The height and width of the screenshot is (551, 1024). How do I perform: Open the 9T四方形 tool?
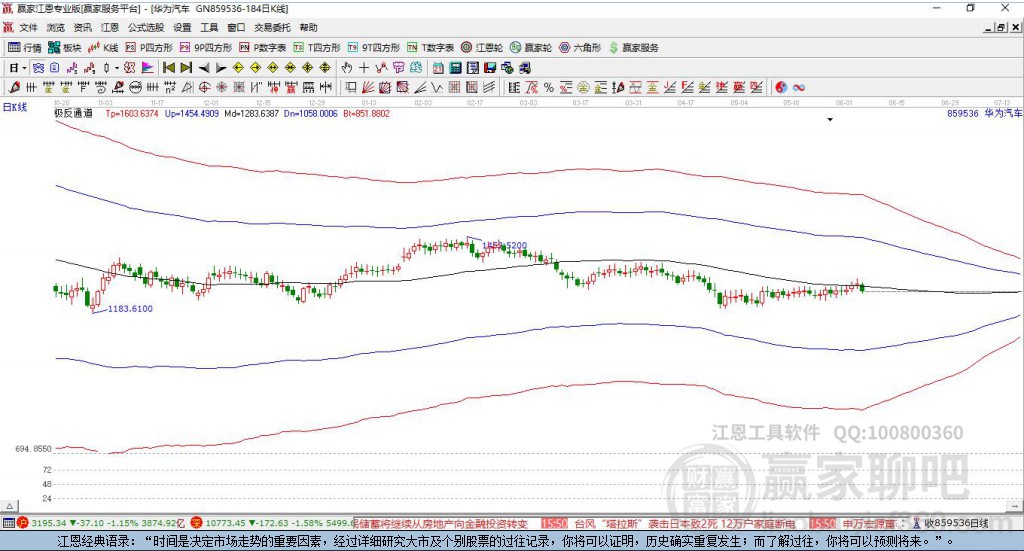pos(374,48)
